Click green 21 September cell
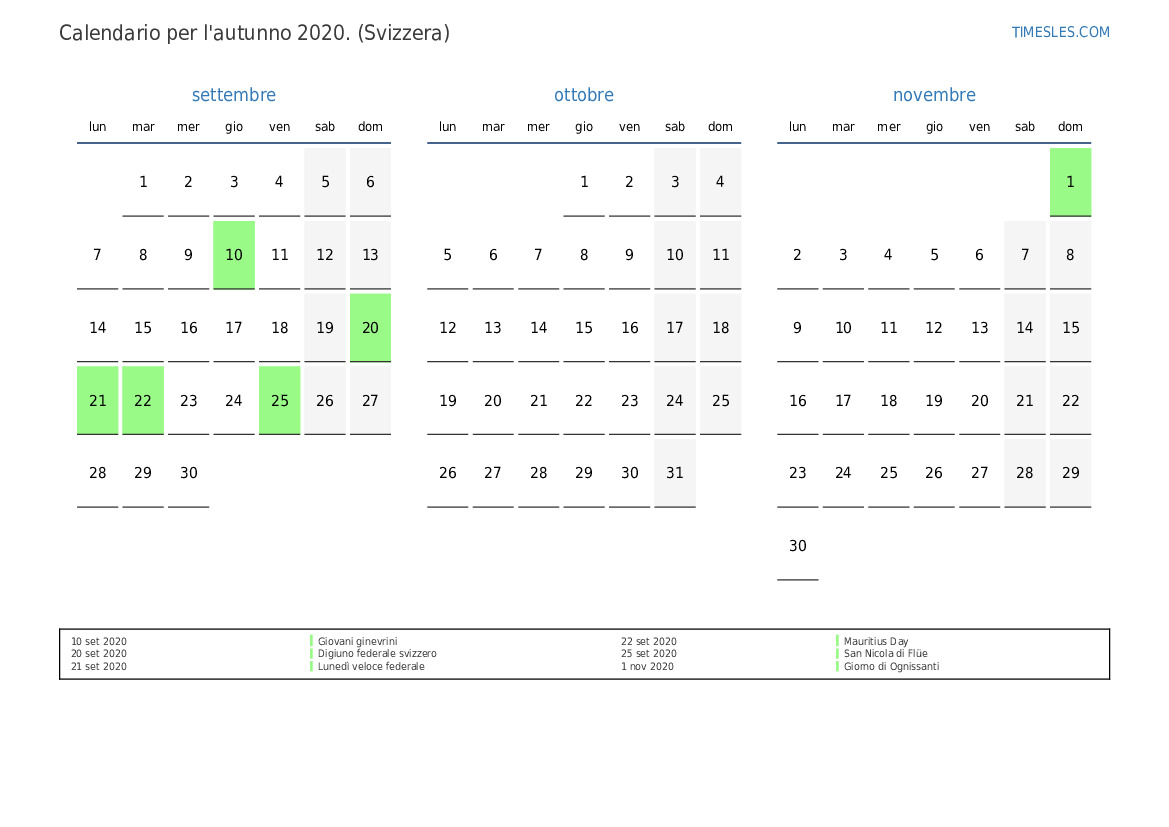1169x827 pixels. click(98, 400)
